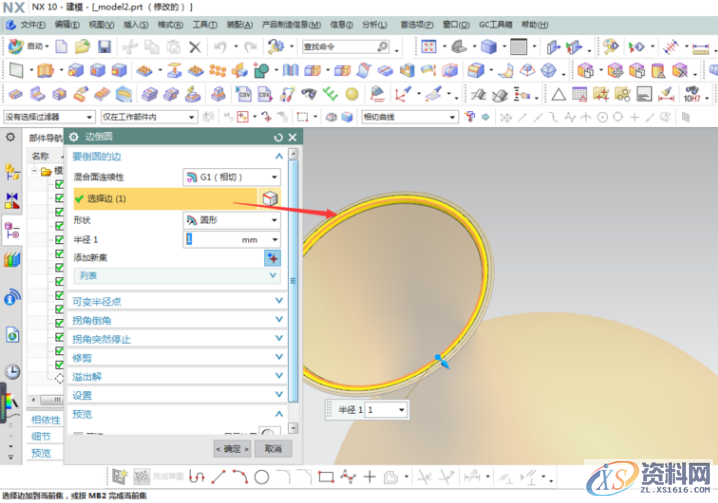The height and width of the screenshot is (503, 718).
Task: Toggle the Preview checkbox in the dialog
Action: click(79, 433)
